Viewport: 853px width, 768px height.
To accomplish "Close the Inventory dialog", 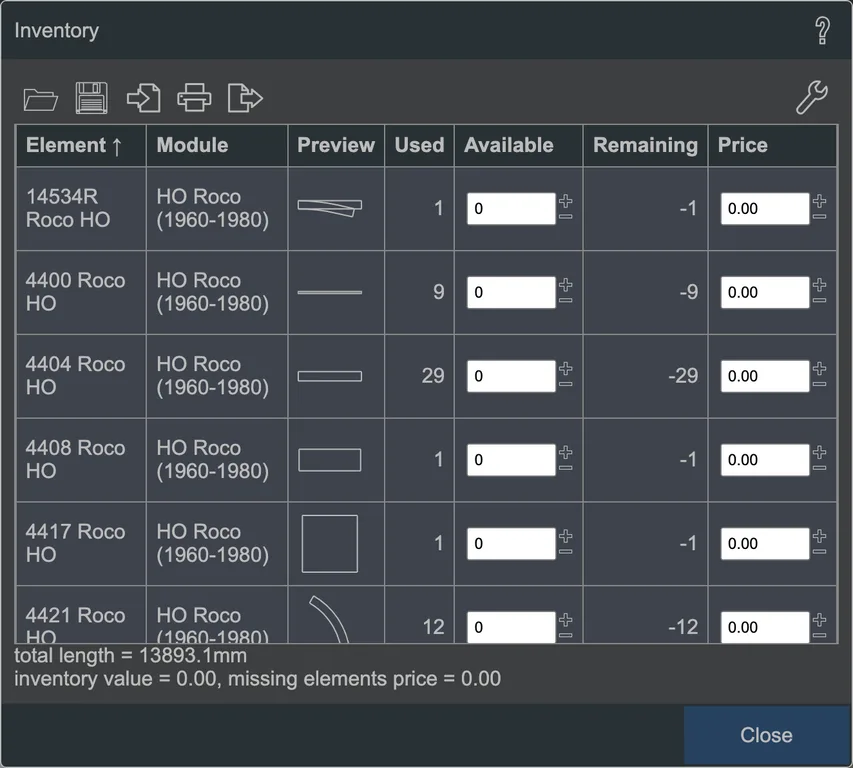I will click(766, 735).
